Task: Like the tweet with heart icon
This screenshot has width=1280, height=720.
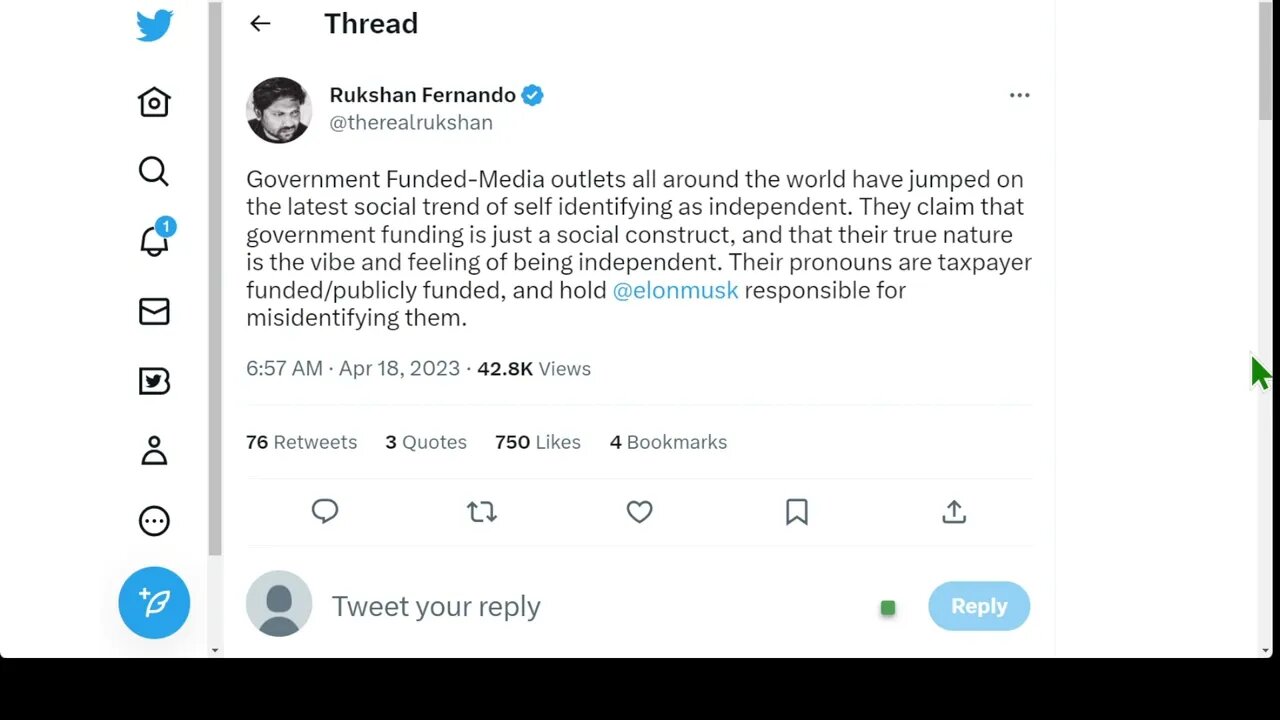Action: click(639, 512)
